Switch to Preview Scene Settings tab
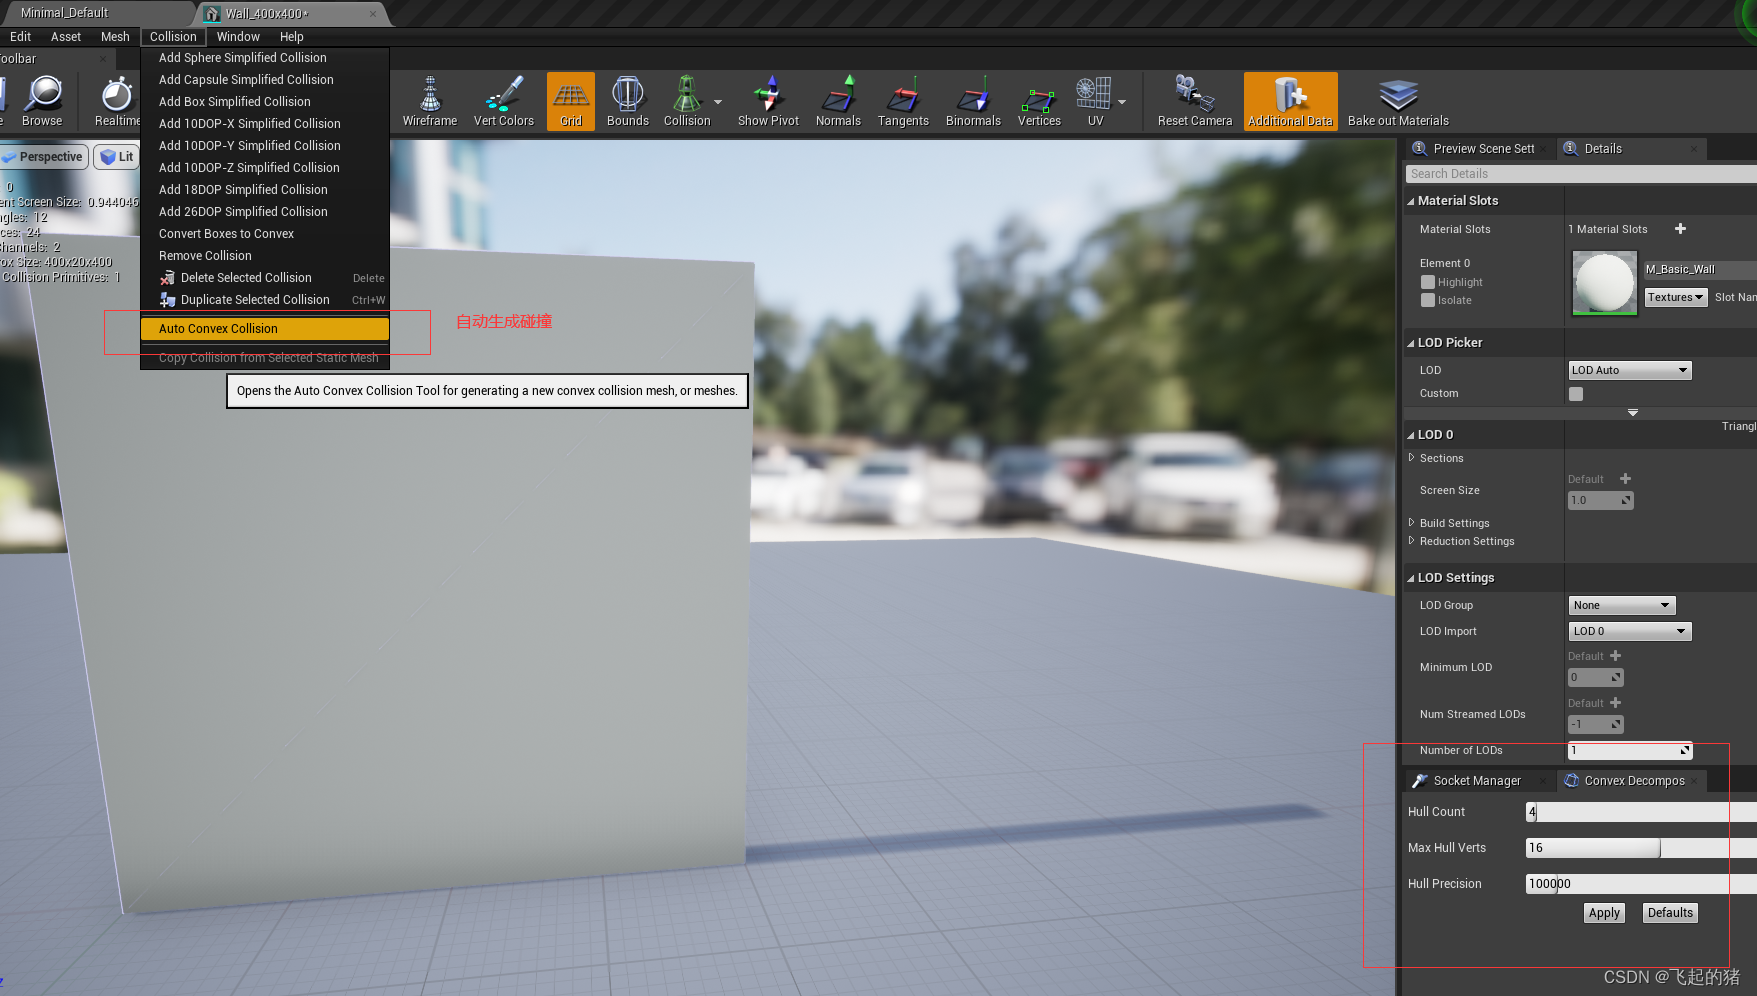 coord(1480,149)
